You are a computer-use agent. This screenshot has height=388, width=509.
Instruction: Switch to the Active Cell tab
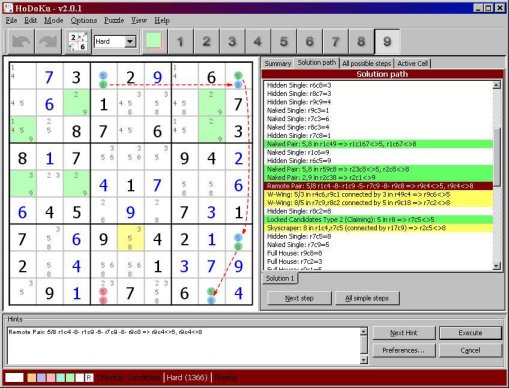click(x=413, y=63)
